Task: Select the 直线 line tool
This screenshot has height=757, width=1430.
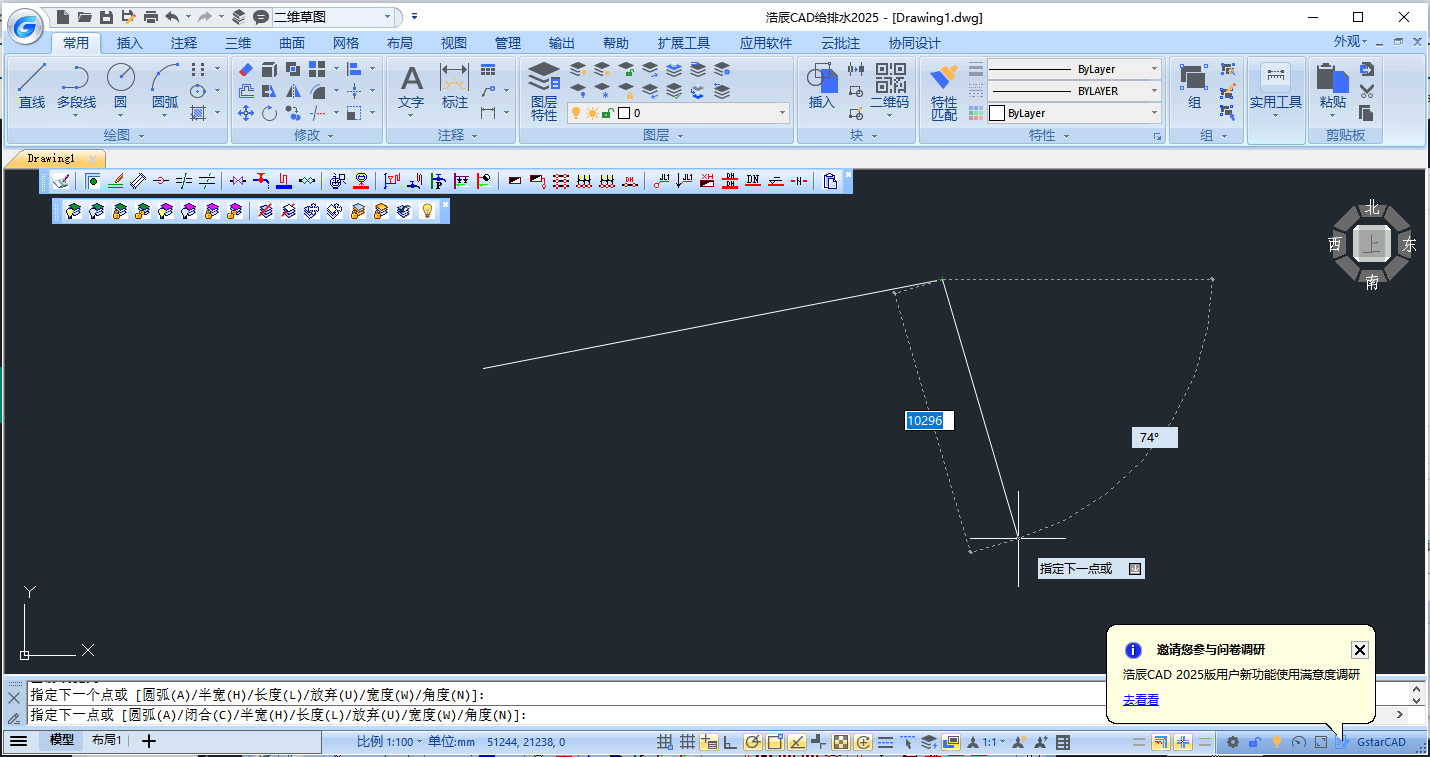Action: pos(32,86)
